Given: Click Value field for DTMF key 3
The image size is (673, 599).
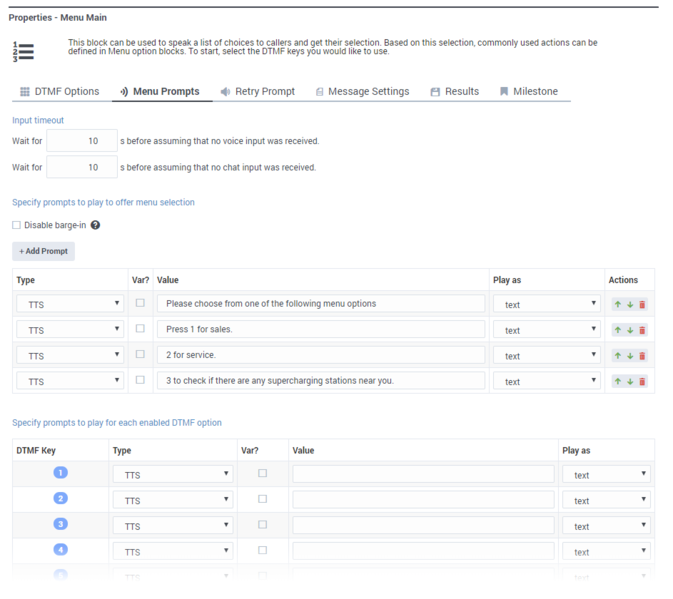Looking at the screenshot, I should point(423,526).
